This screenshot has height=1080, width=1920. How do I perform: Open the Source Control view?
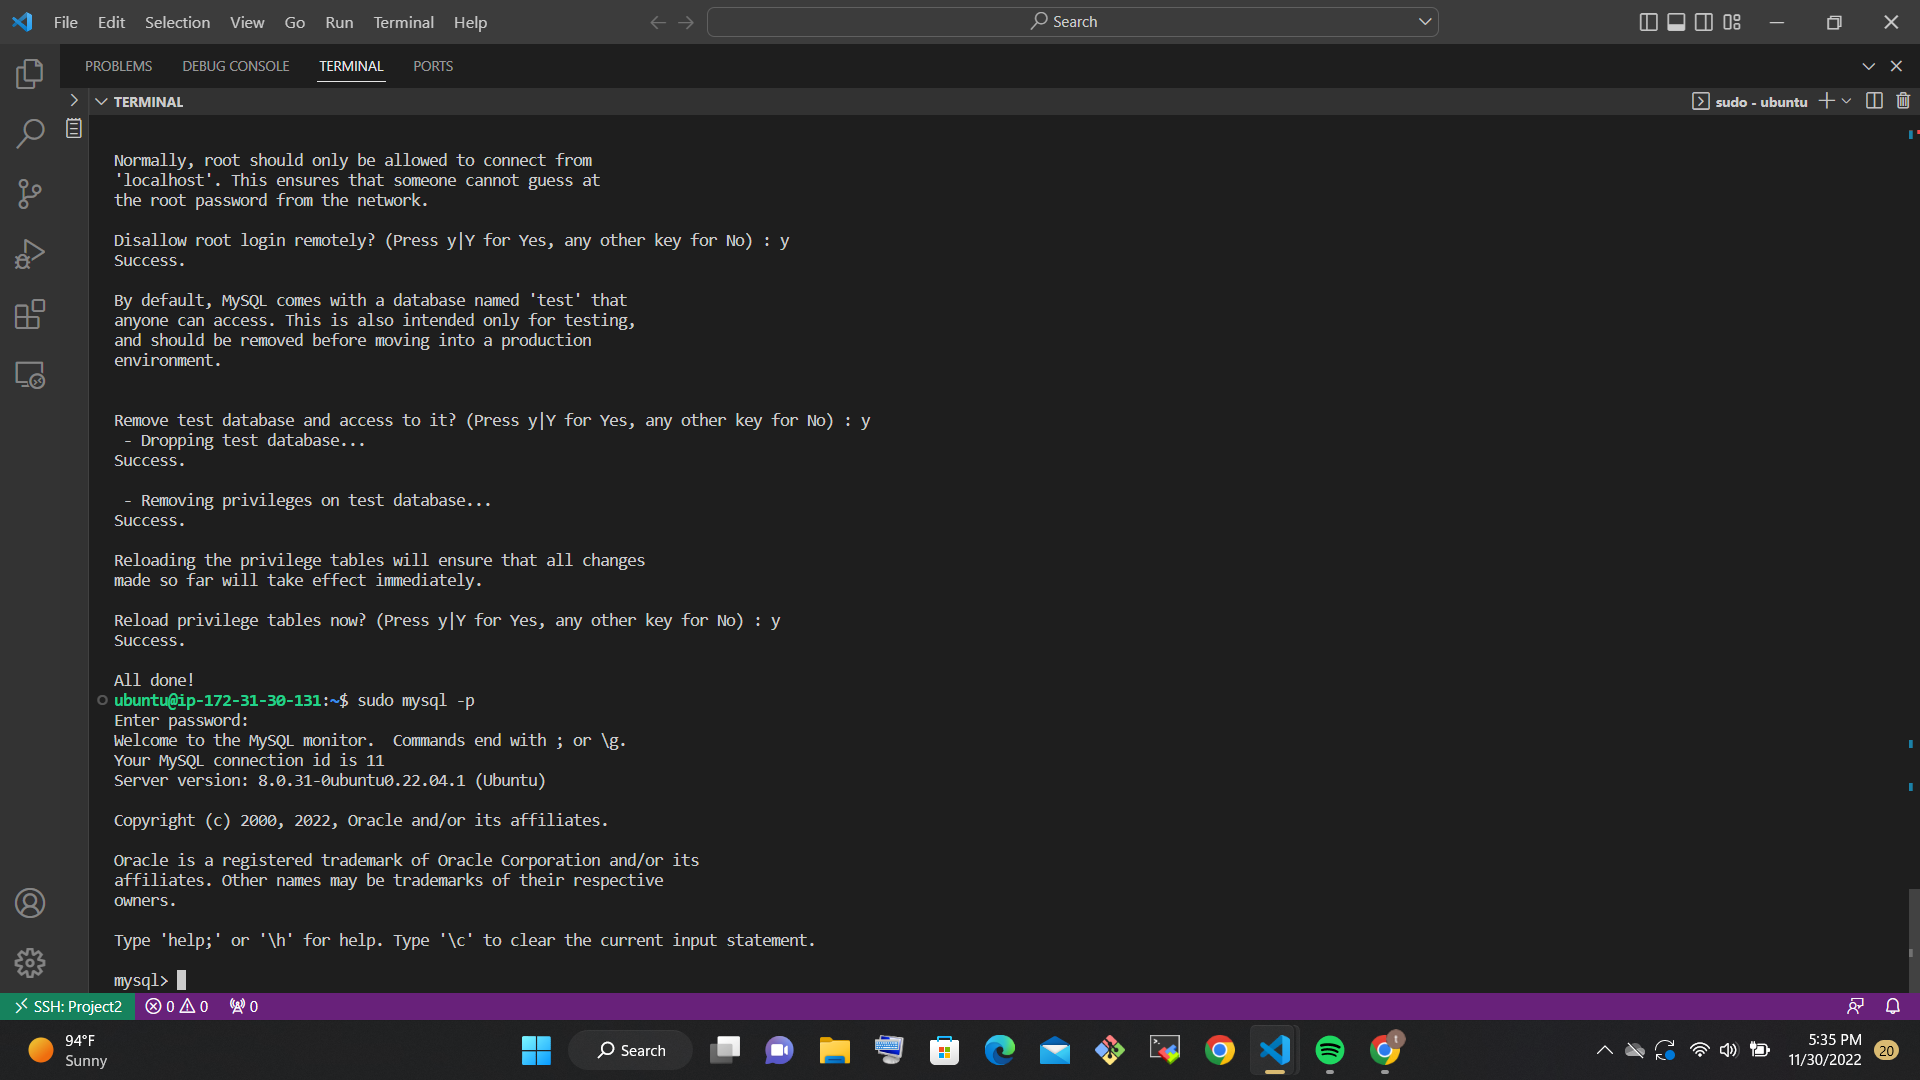(x=30, y=193)
